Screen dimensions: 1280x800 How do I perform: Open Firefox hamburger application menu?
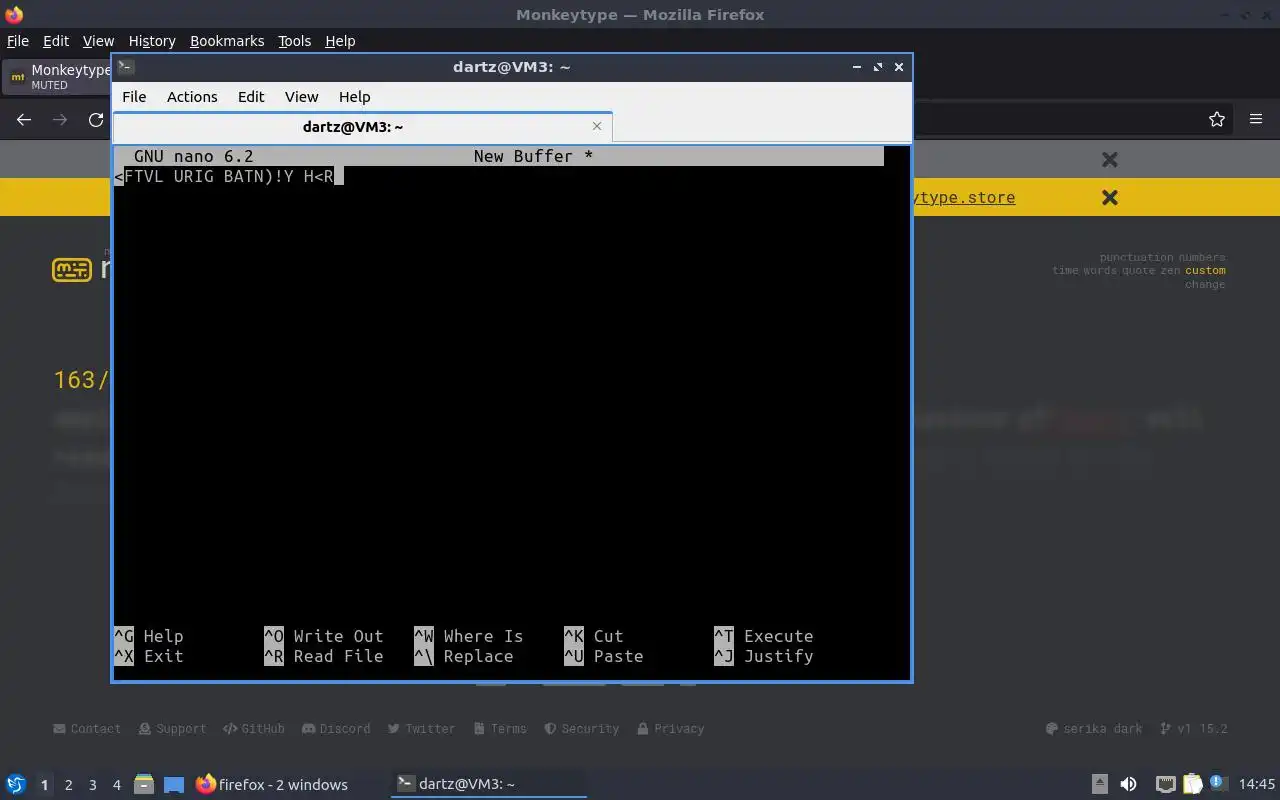(x=1256, y=120)
